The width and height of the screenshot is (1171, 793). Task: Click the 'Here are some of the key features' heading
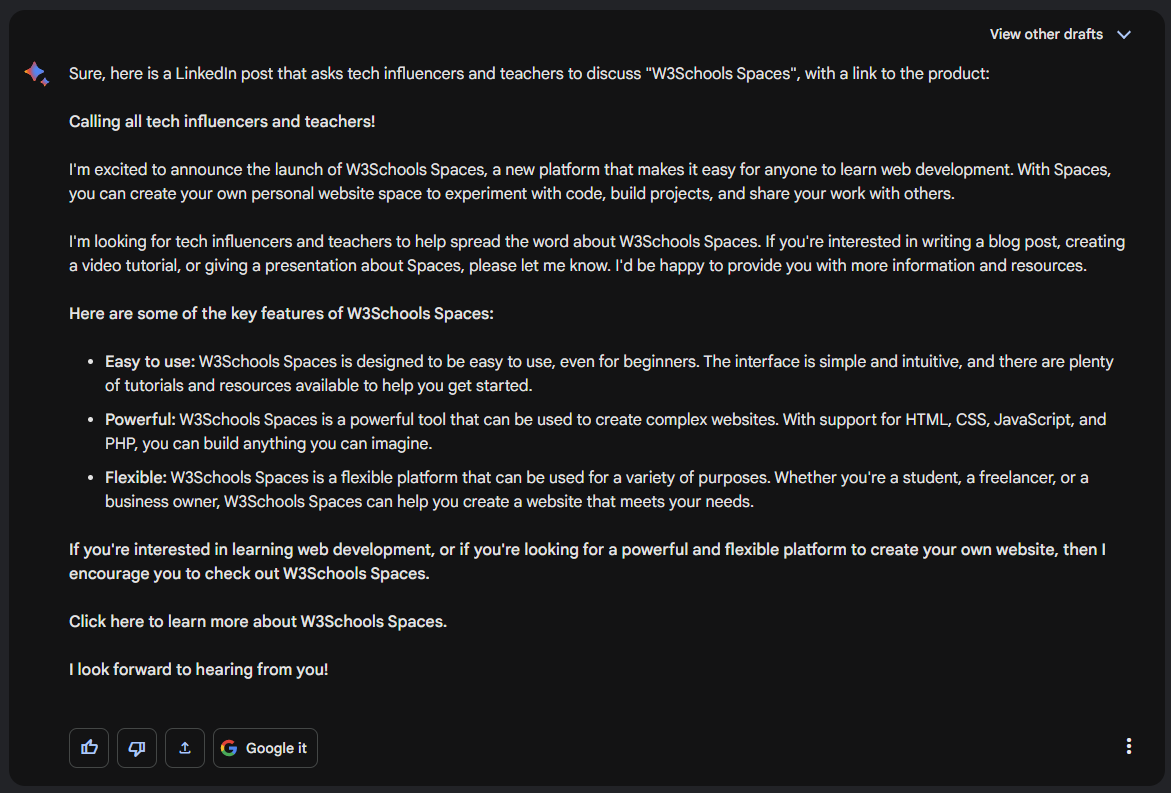click(x=281, y=314)
